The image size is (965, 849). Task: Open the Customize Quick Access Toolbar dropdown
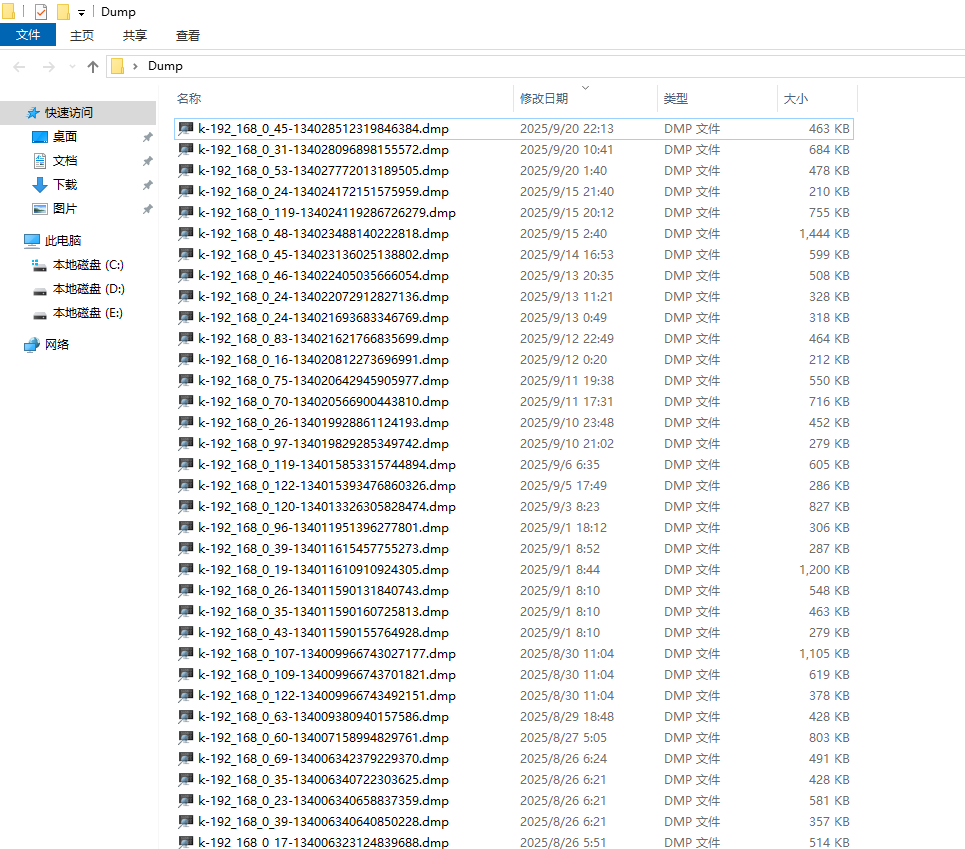pyautogui.click(x=81, y=12)
